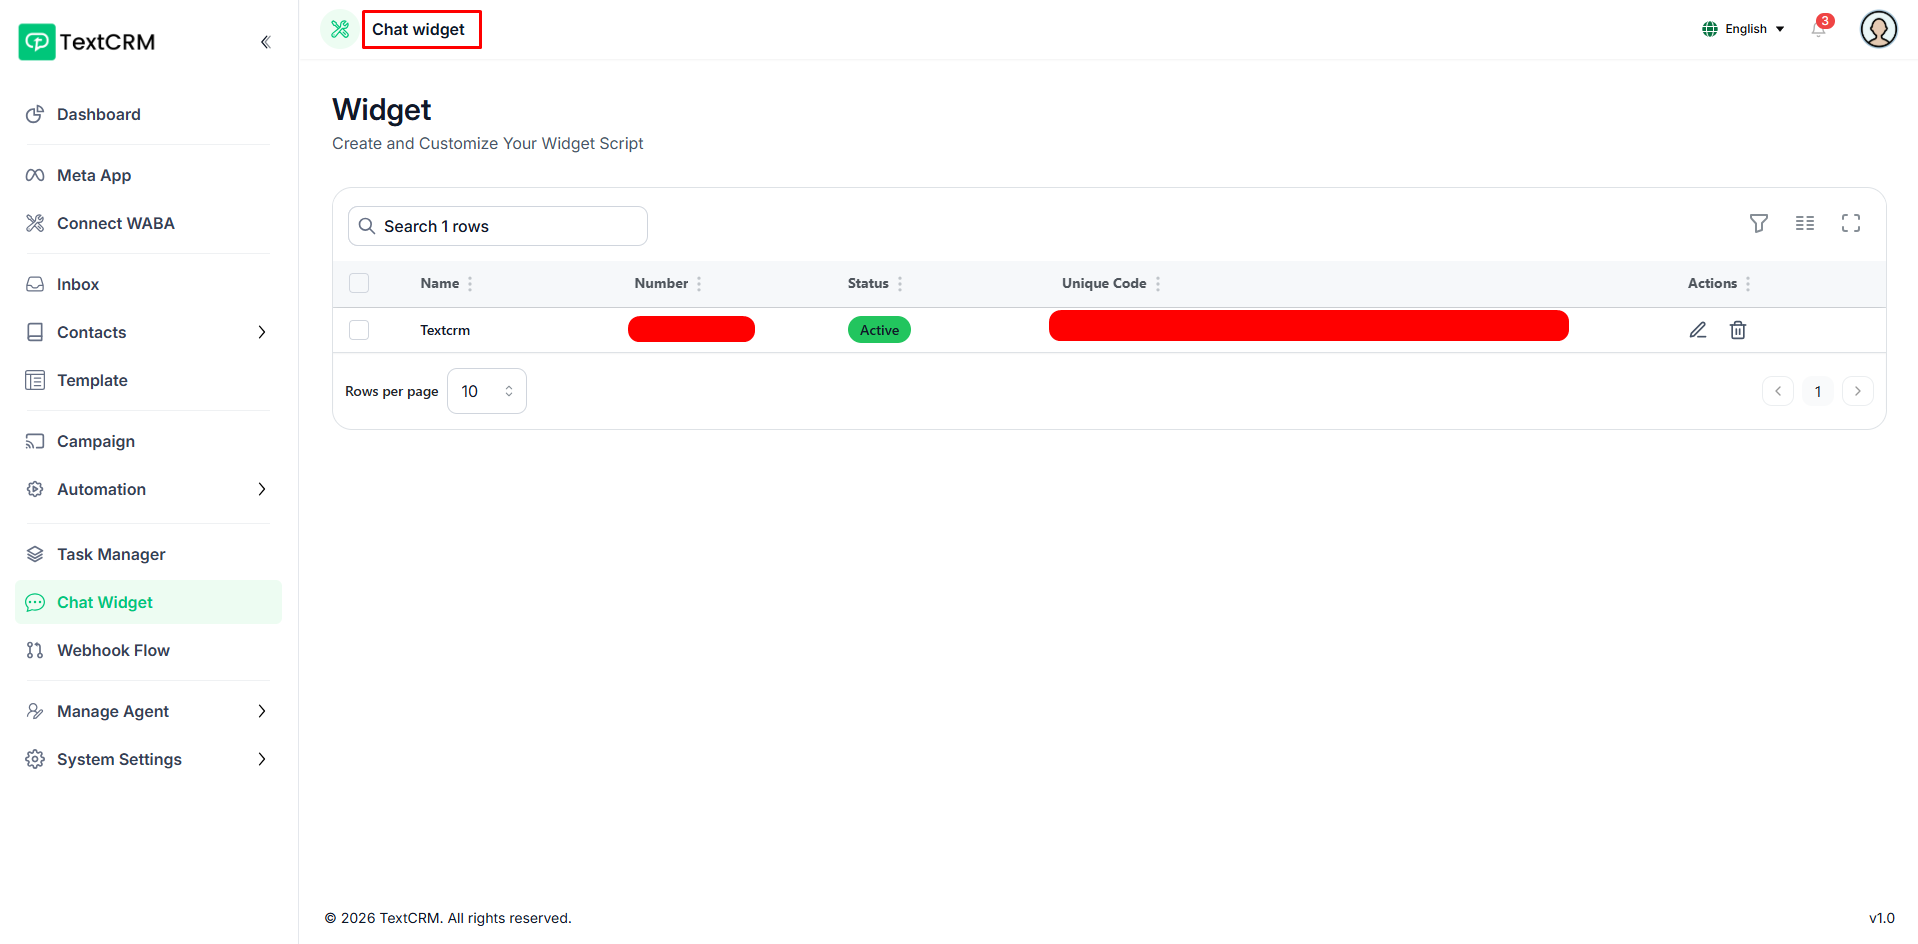
Task: Click page number 1 in pagination
Action: [x=1817, y=391]
